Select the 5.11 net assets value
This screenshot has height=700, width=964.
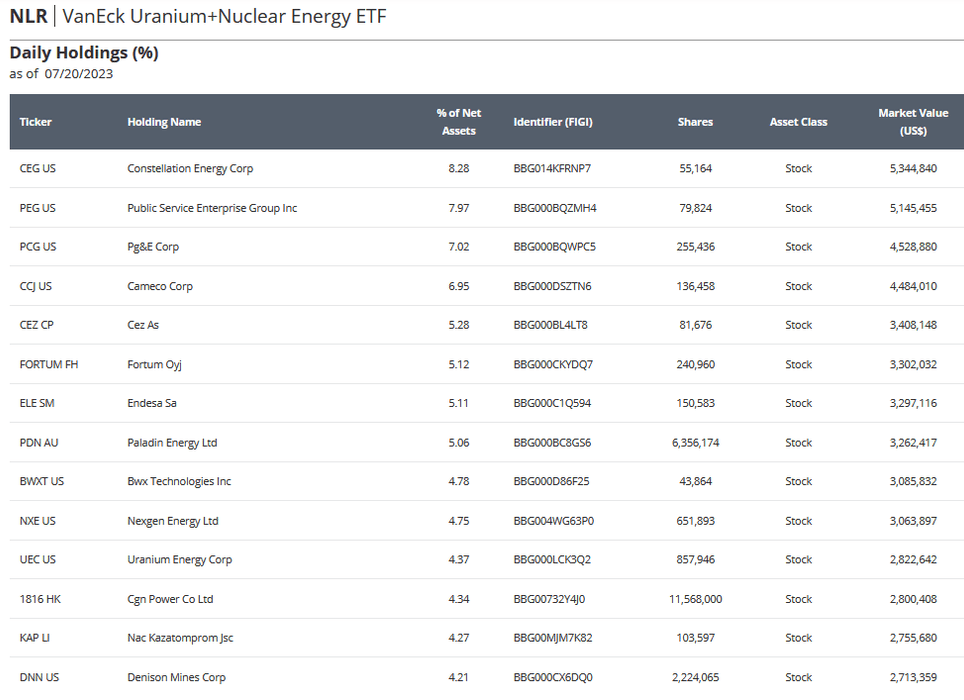[459, 403]
